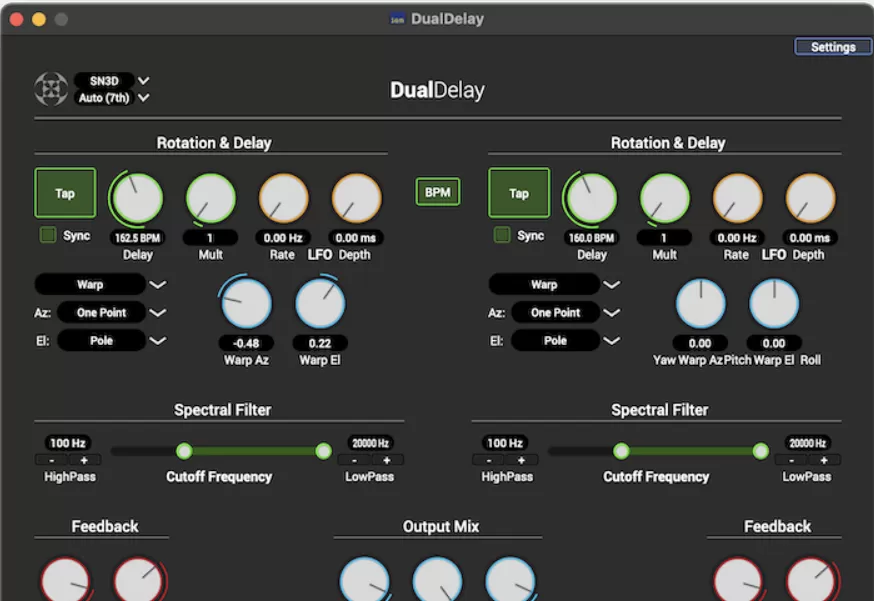The width and height of the screenshot is (874, 601).
Task: Click the third Output Mix knob
Action: 511,580
